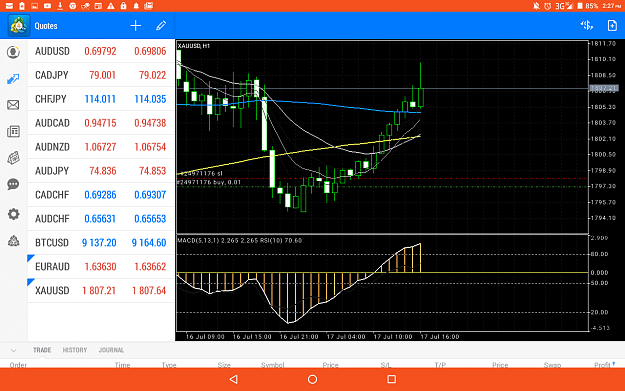Screen dimensions: 625x391
Task: Switch to the TRADE tab
Action: [42, 350]
